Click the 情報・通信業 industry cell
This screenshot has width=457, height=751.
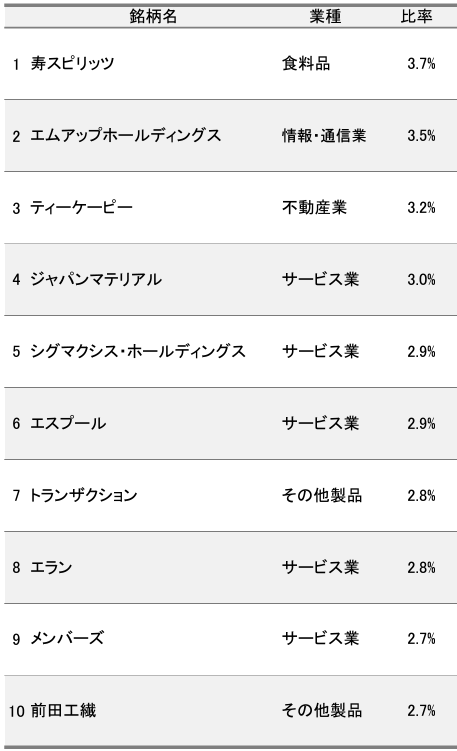(x=324, y=136)
